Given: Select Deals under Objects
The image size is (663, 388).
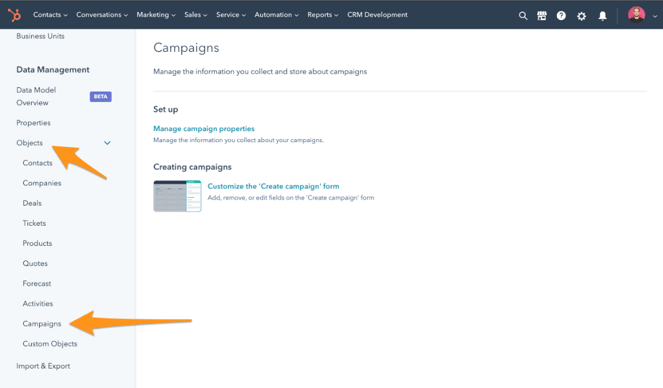Looking at the screenshot, I should tap(32, 203).
